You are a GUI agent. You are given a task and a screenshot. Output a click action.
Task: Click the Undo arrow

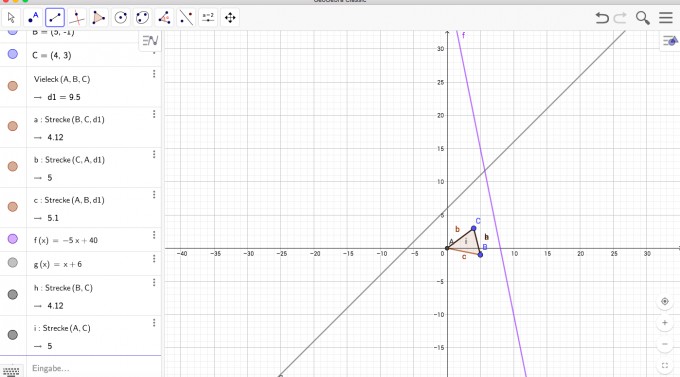coord(602,18)
